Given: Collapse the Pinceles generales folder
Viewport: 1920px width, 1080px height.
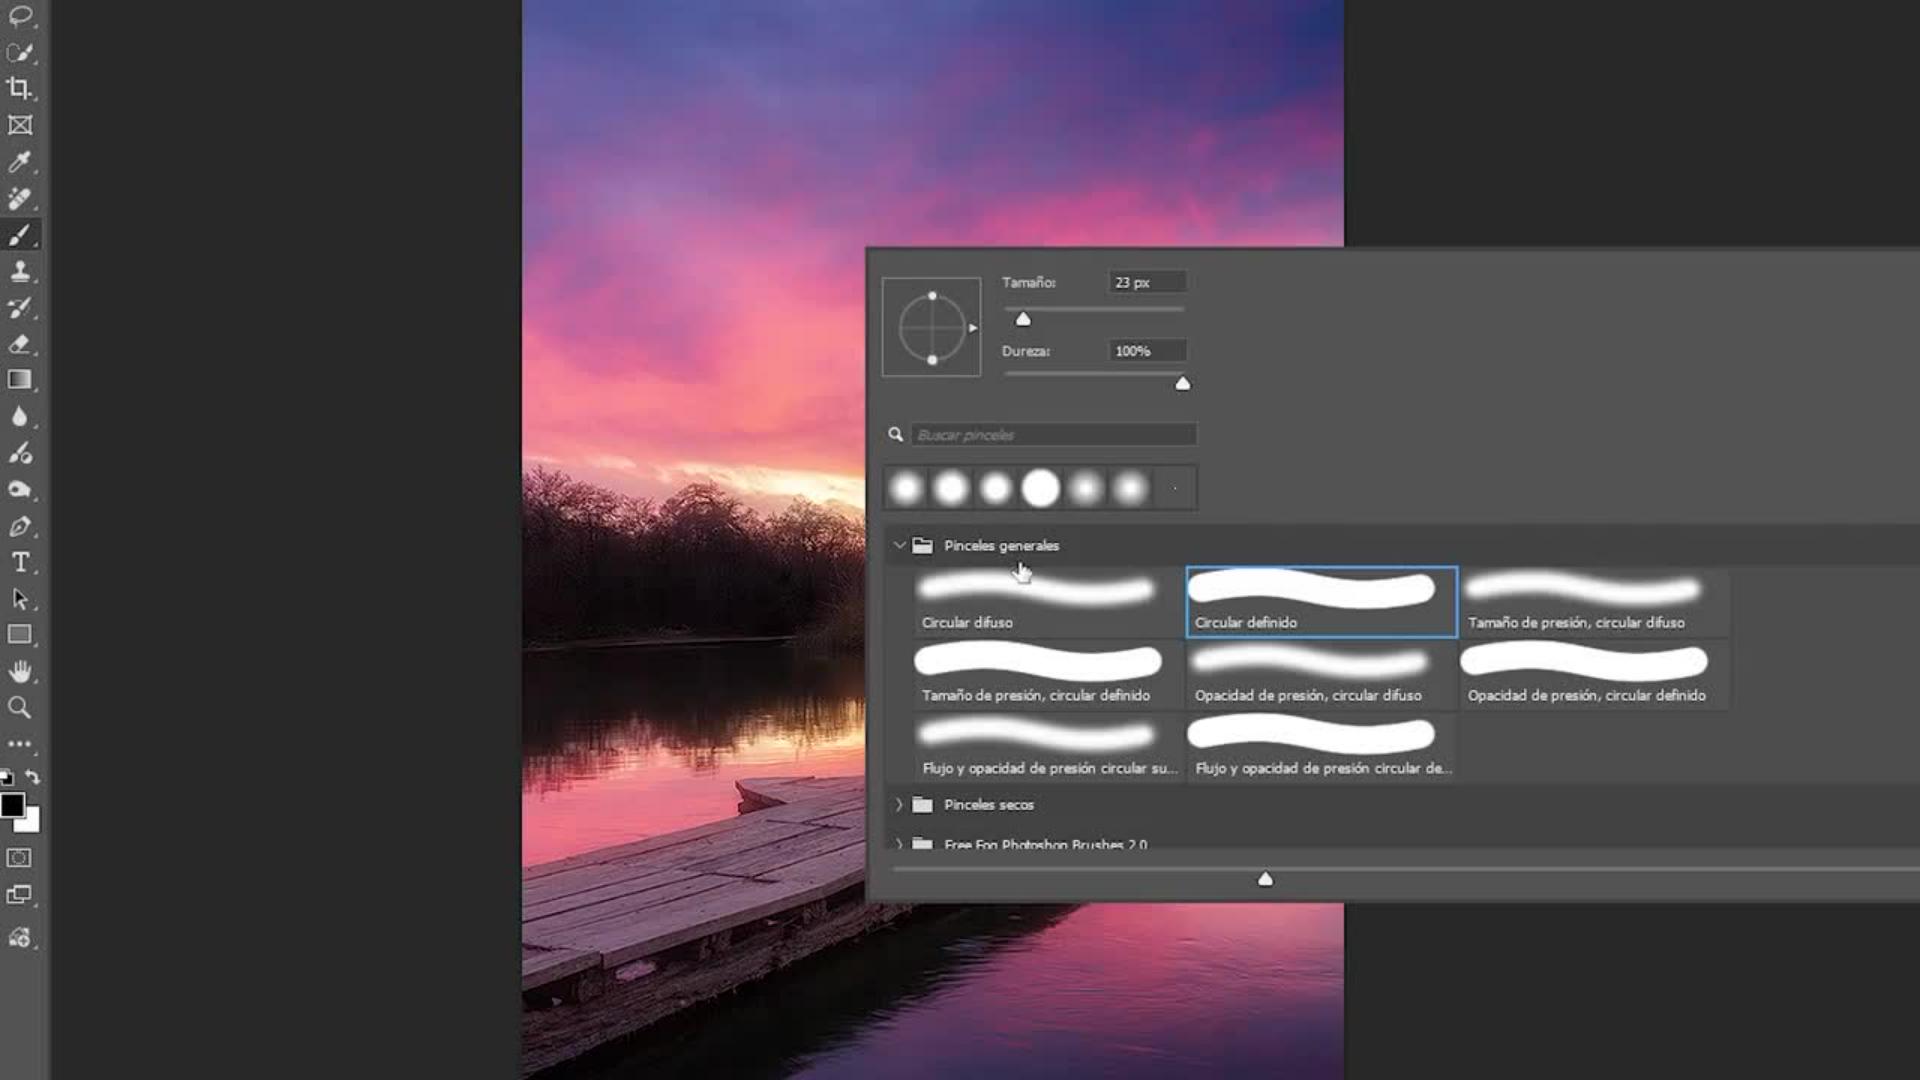Looking at the screenshot, I should click(x=899, y=545).
